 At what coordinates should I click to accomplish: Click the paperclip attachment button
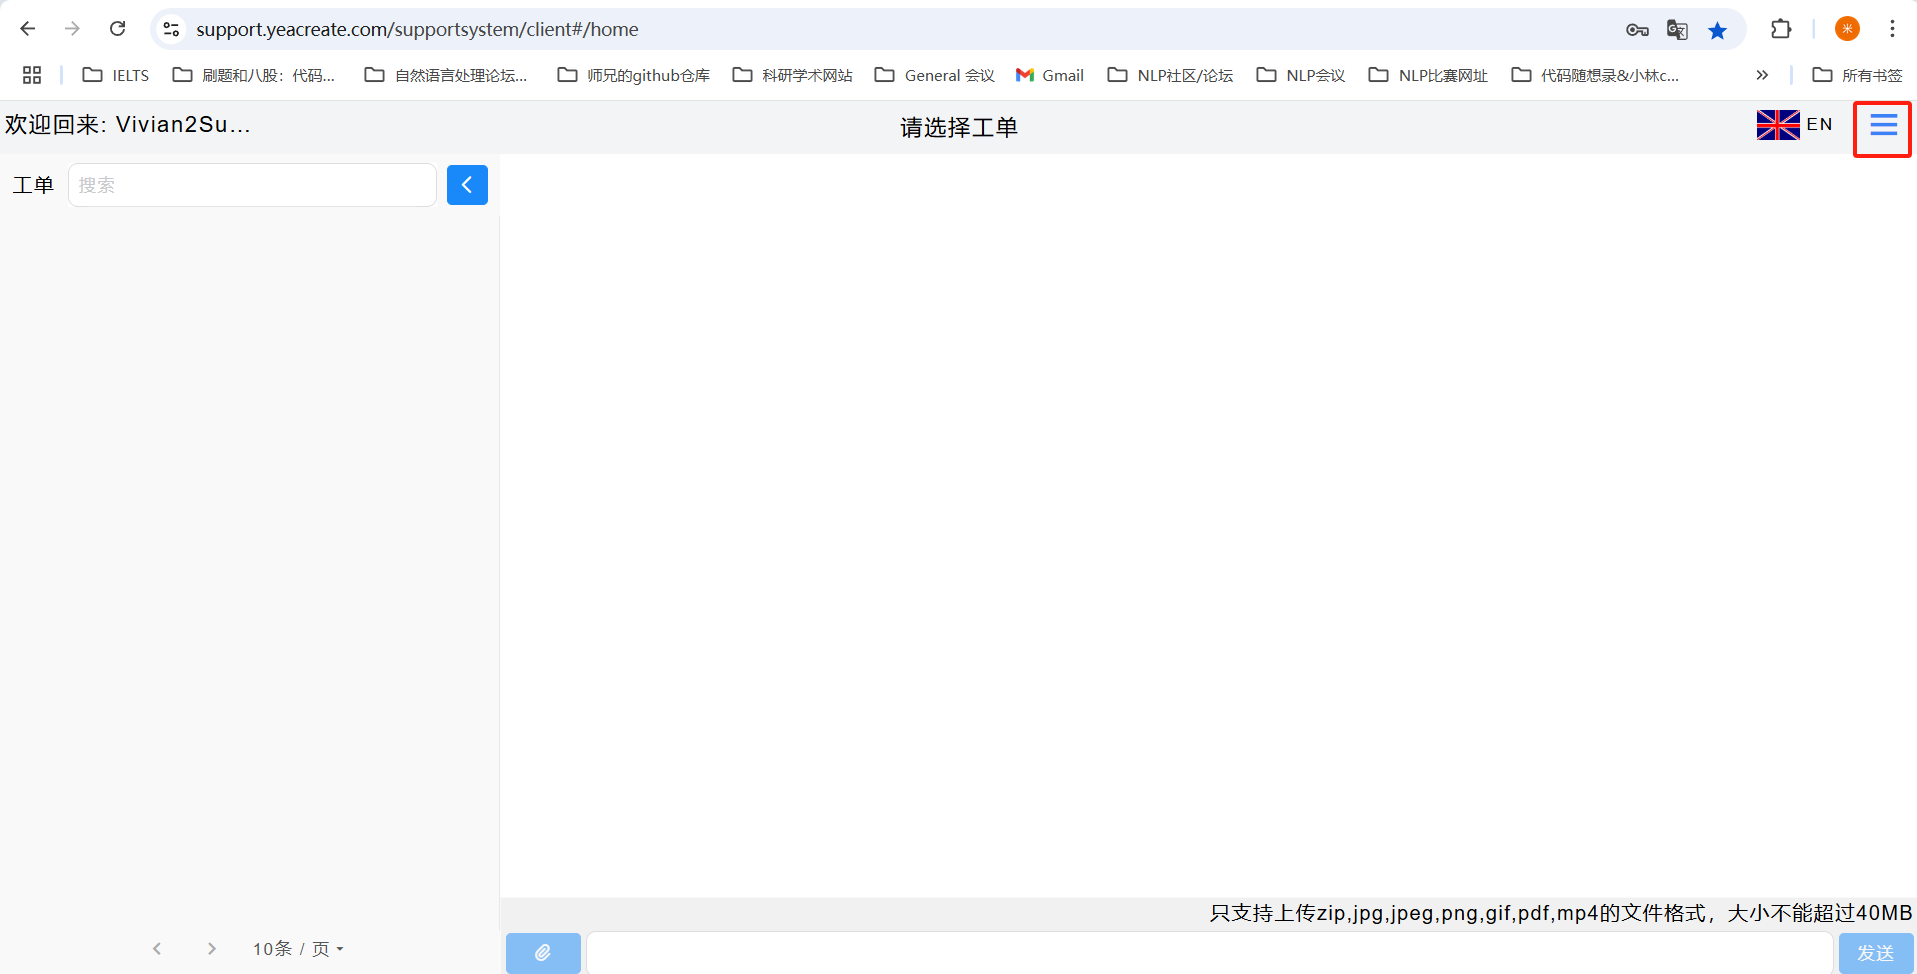[x=543, y=952]
